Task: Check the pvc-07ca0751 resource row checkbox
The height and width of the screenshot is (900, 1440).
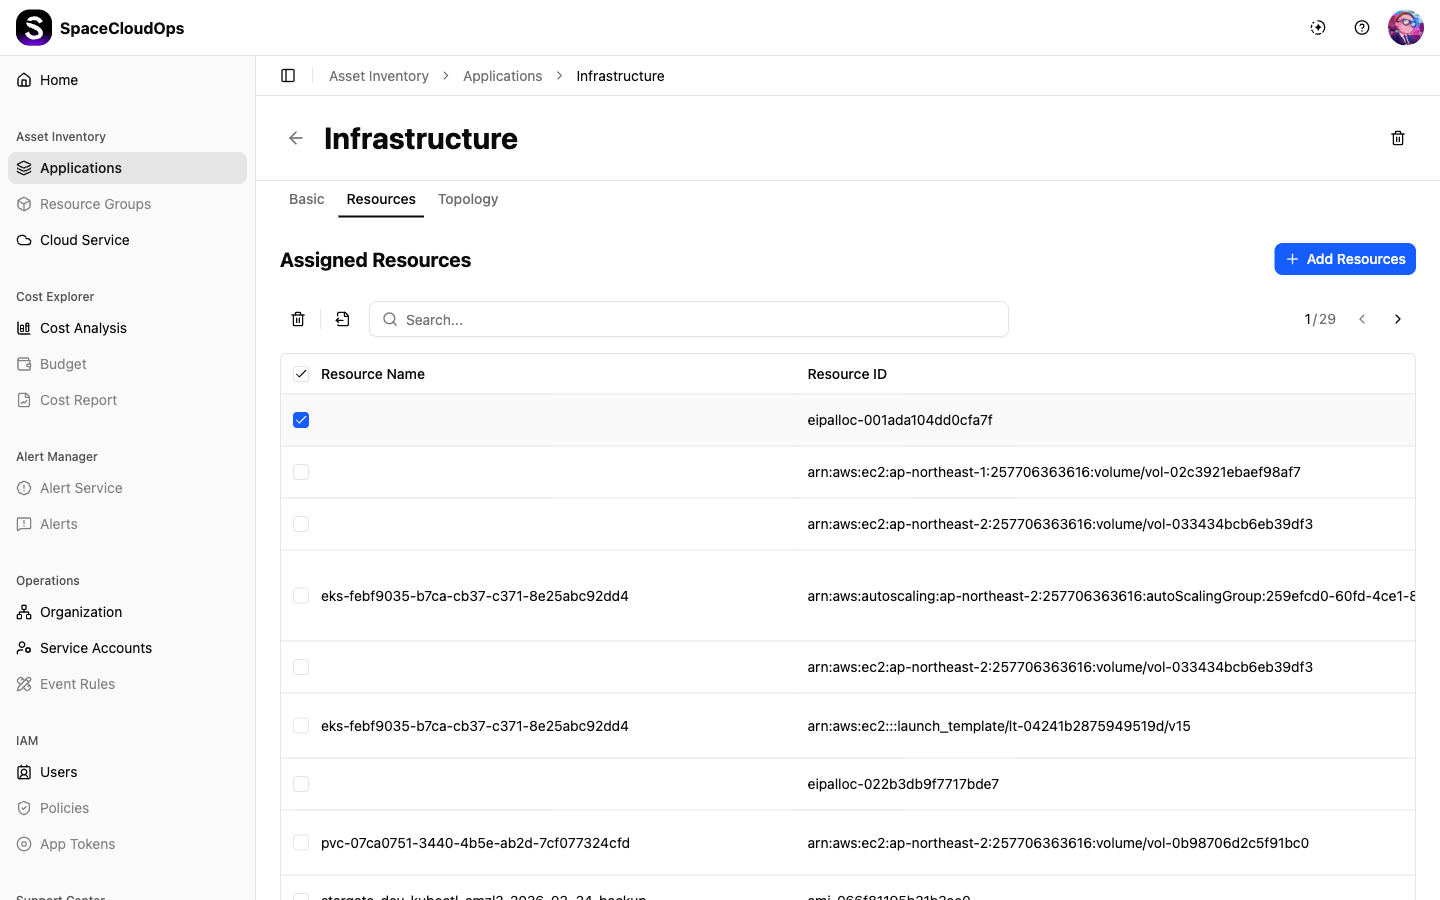Action: [x=301, y=843]
